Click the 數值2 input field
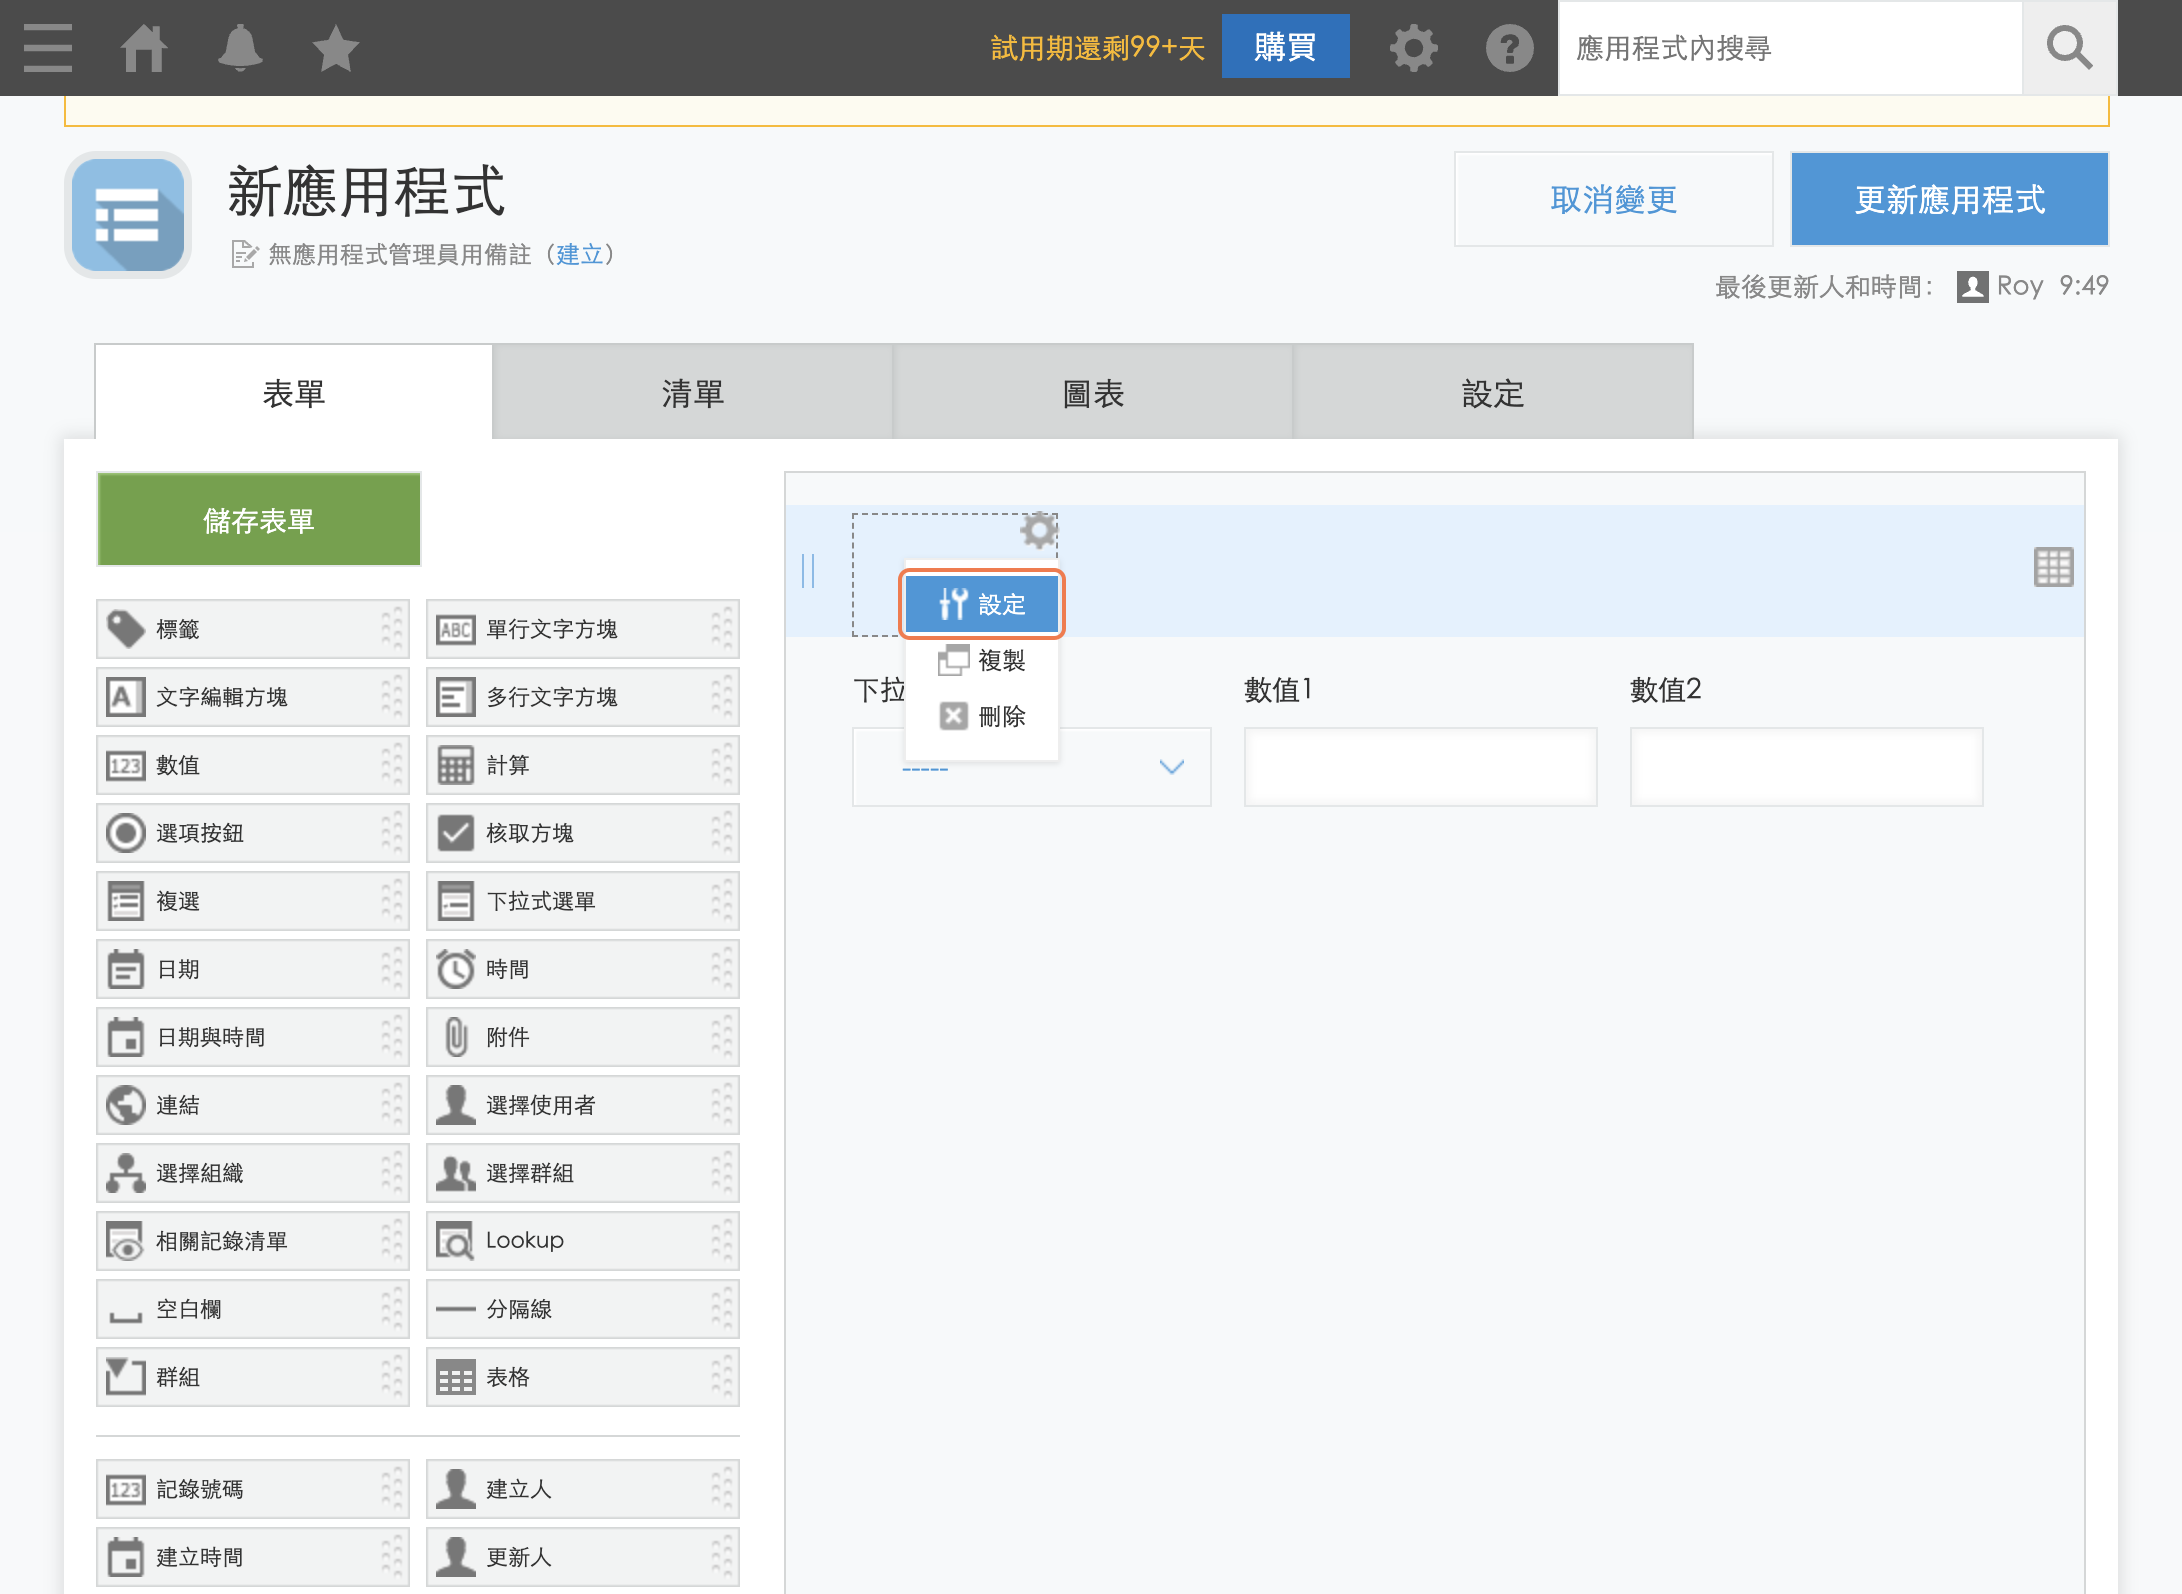The height and width of the screenshot is (1594, 2182). tap(1806, 767)
